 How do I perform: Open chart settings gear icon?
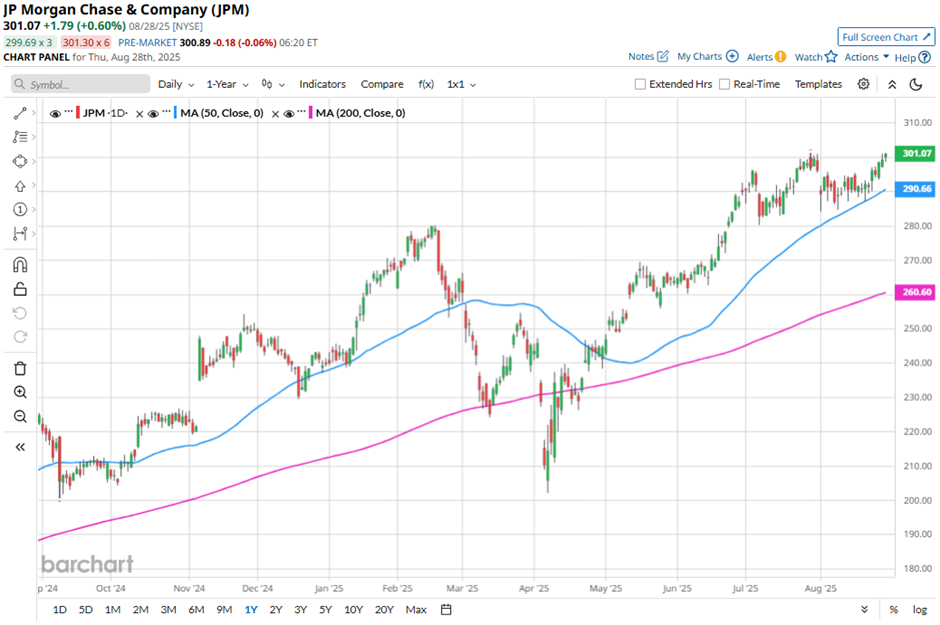(x=863, y=84)
